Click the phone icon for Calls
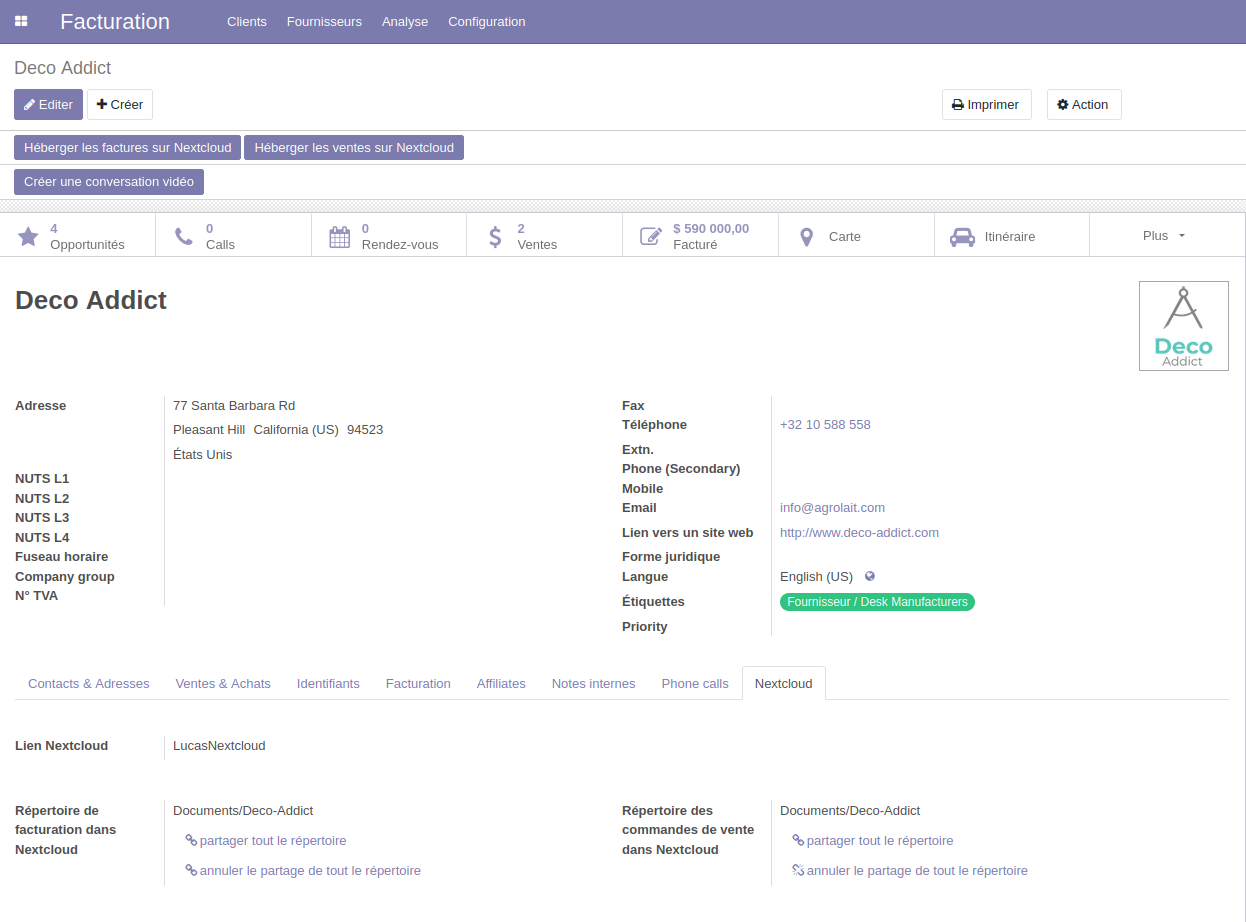Viewport: 1246px width, 922px height. coord(184,237)
